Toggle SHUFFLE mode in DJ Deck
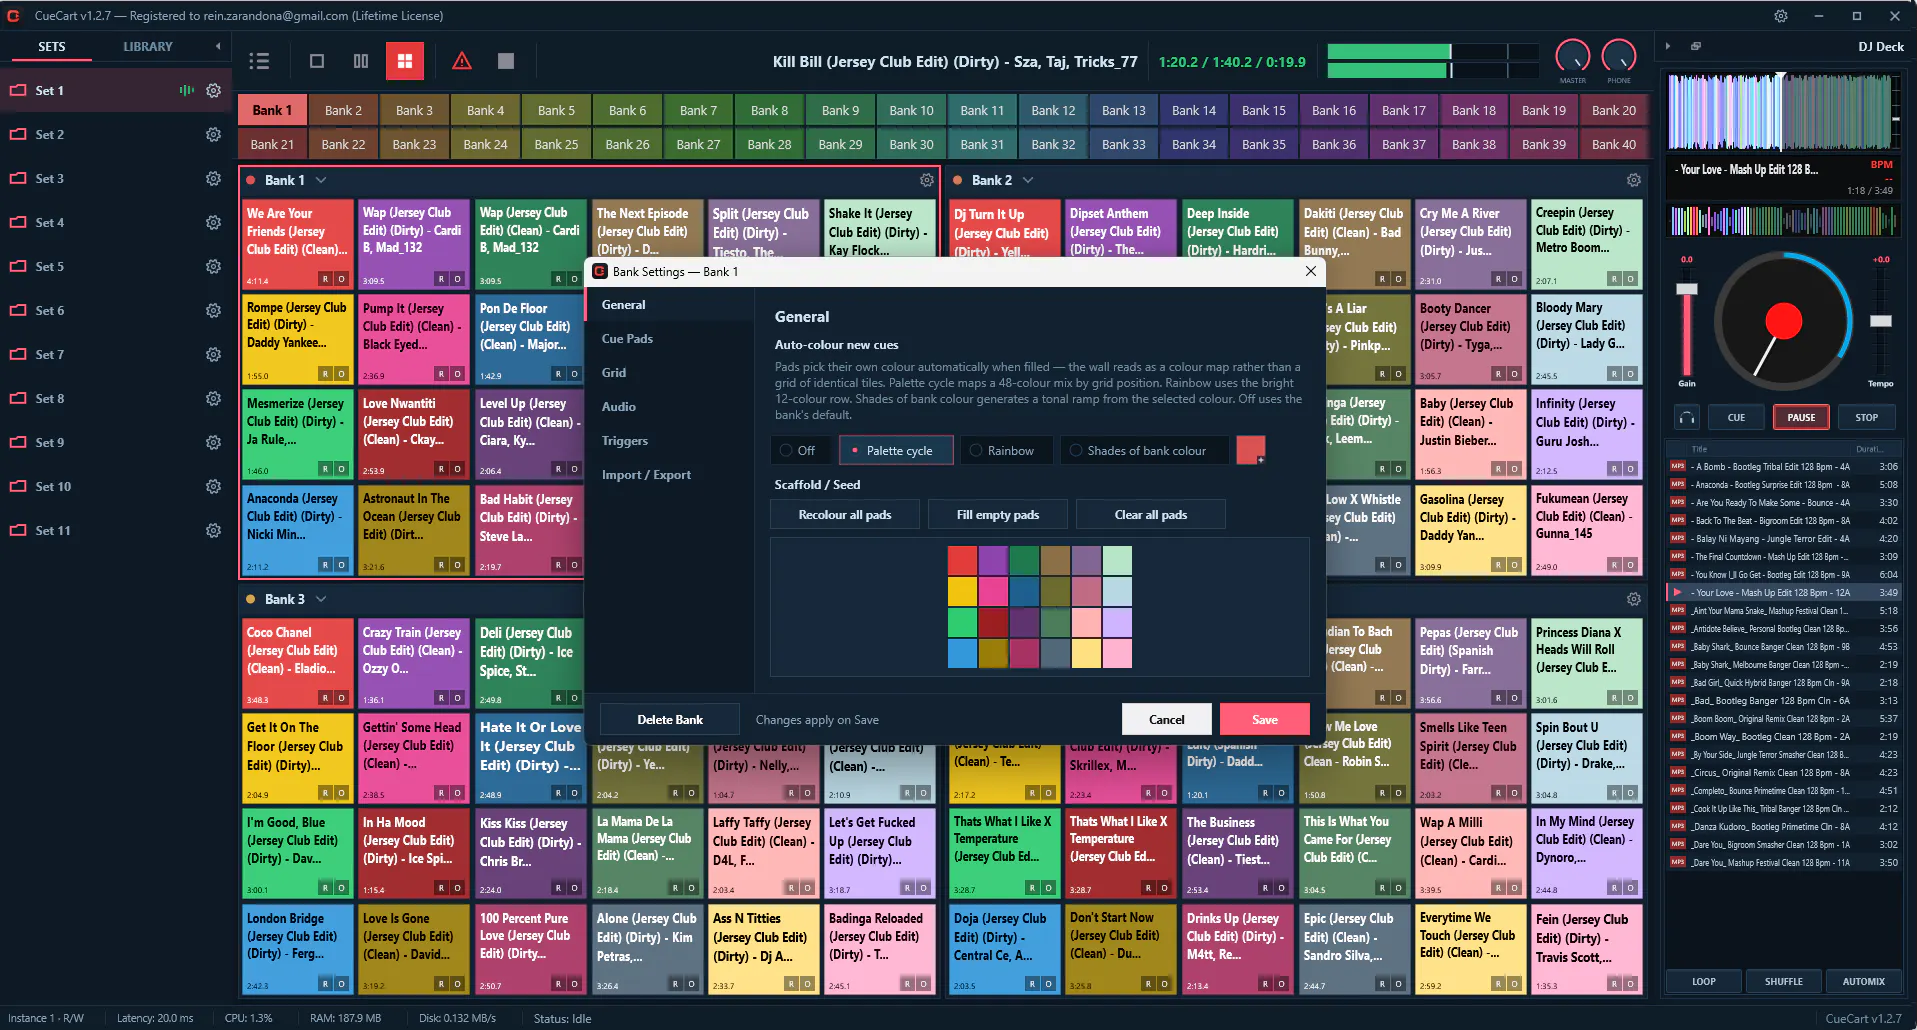This screenshot has width=1917, height=1030. coord(1784,981)
